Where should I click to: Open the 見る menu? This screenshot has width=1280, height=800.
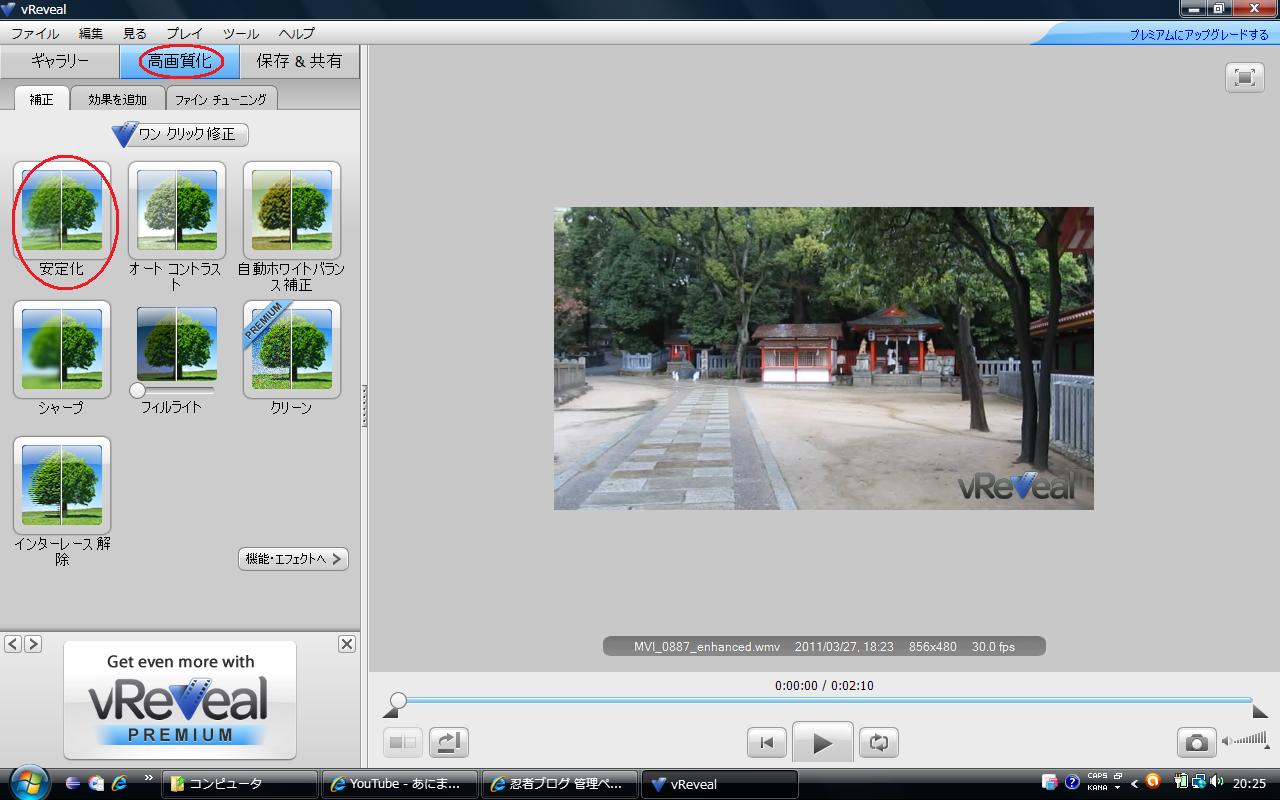pos(134,33)
